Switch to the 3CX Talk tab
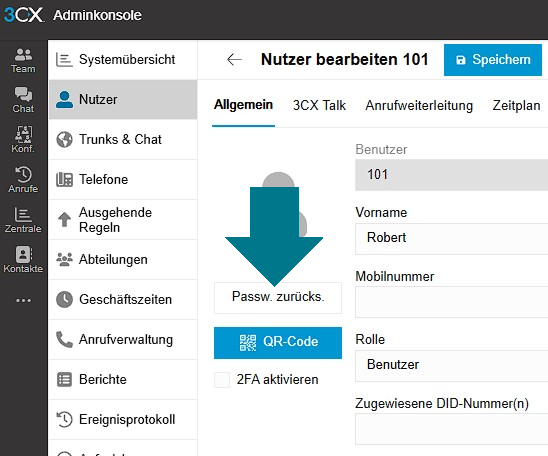The width and height of the screenshot is (548, 456). [x=319, y=105]
